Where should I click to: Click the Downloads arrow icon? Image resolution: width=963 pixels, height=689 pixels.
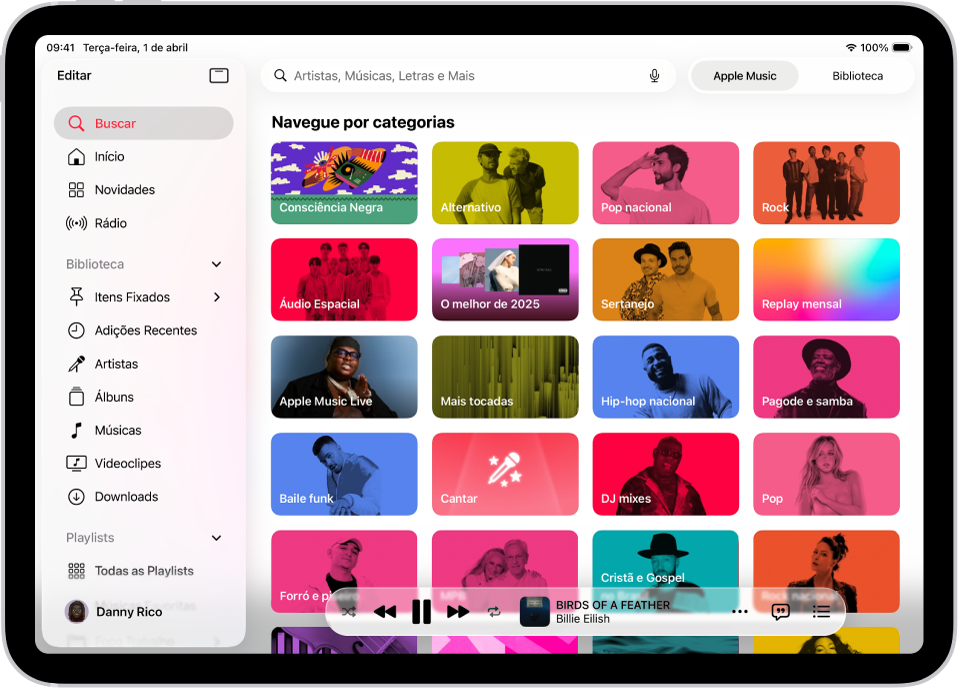click(x=76, y=496)
